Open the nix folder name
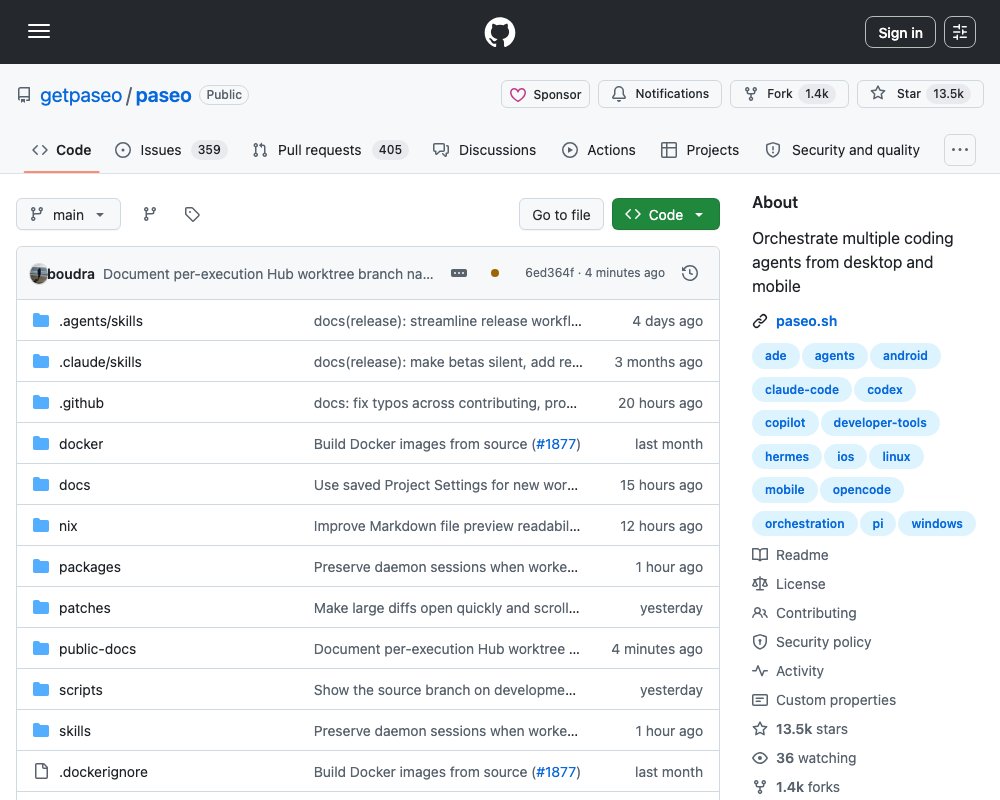The width and height of the screenshot is (1000, 800). [68, 526]
